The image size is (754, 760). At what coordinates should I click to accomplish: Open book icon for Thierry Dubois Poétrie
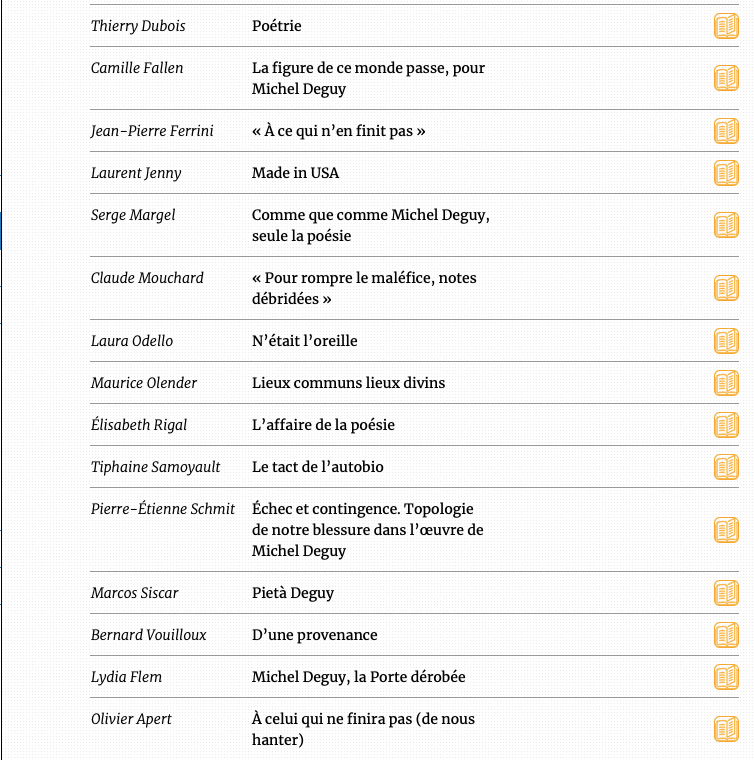(726, 26)
